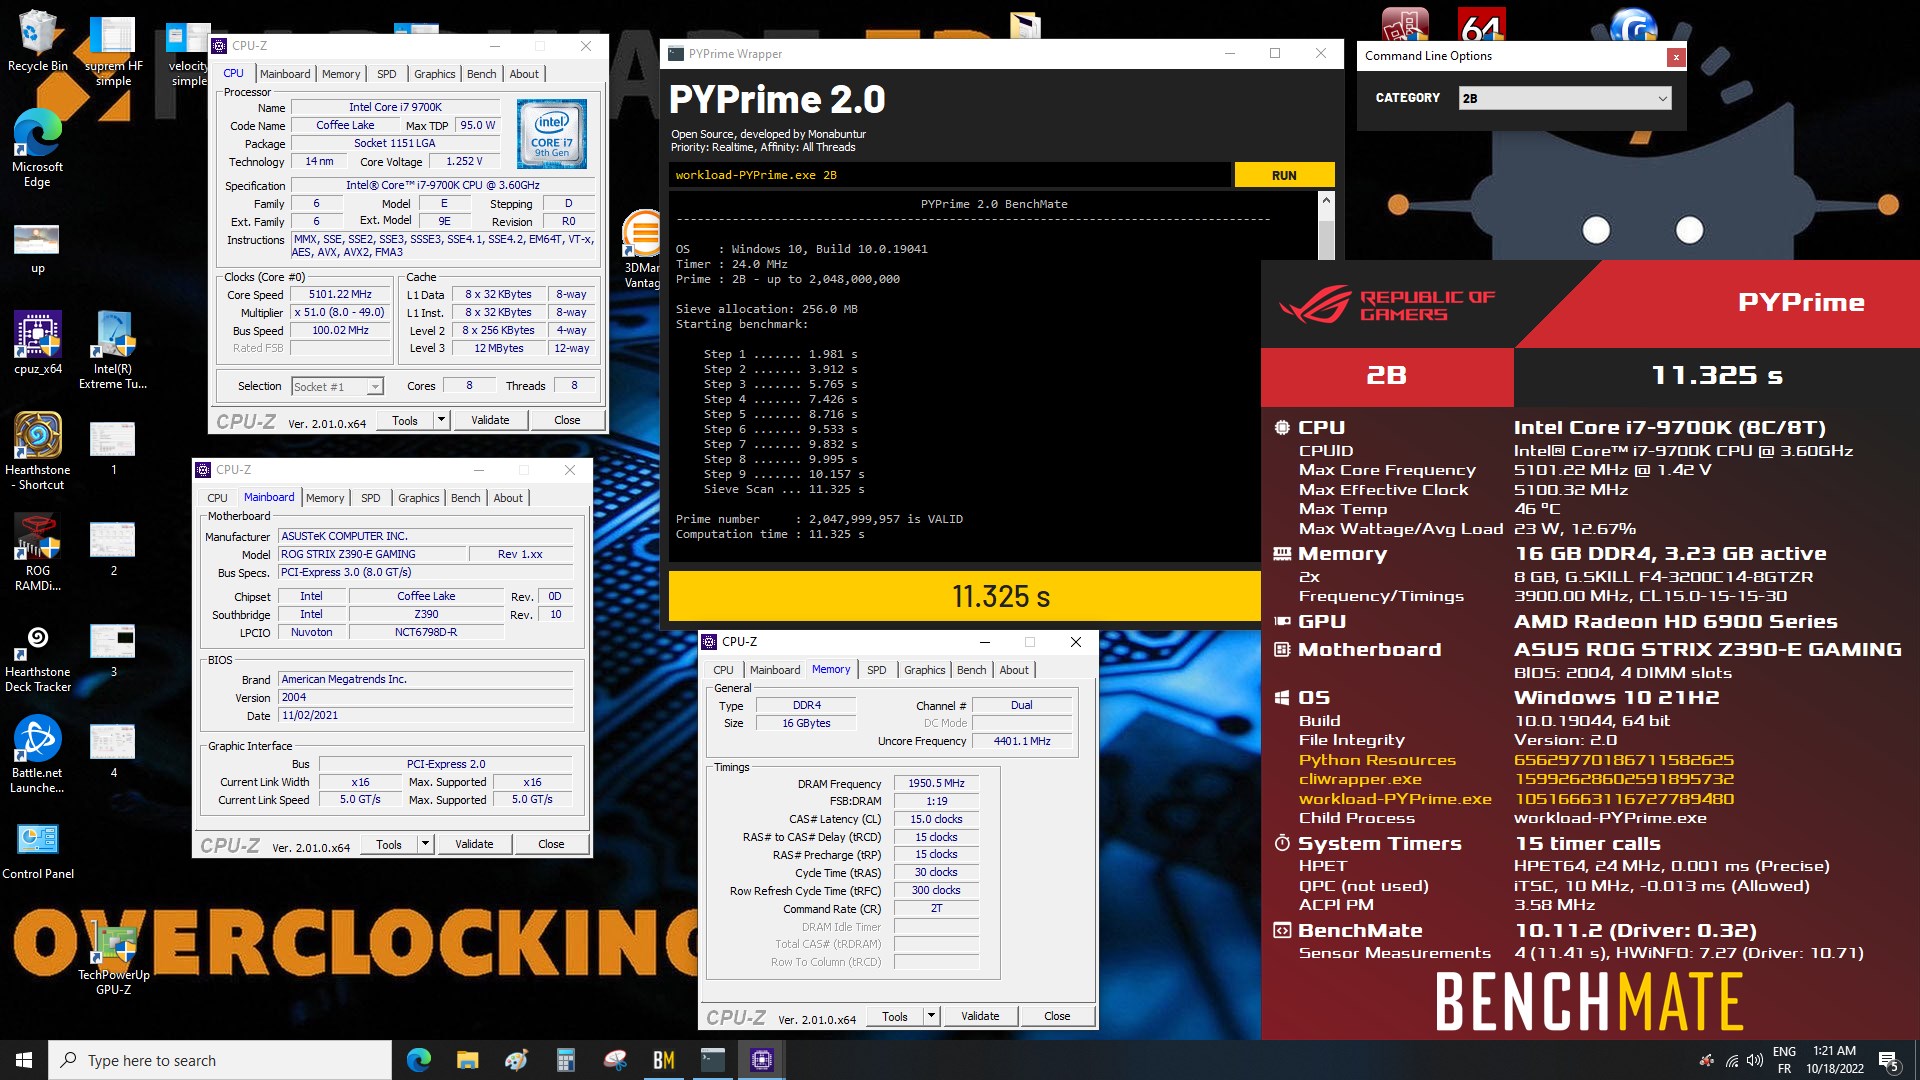Open the Recycle Bin desktop icon
1920x1080 pixels.
(x=37, y=42)
